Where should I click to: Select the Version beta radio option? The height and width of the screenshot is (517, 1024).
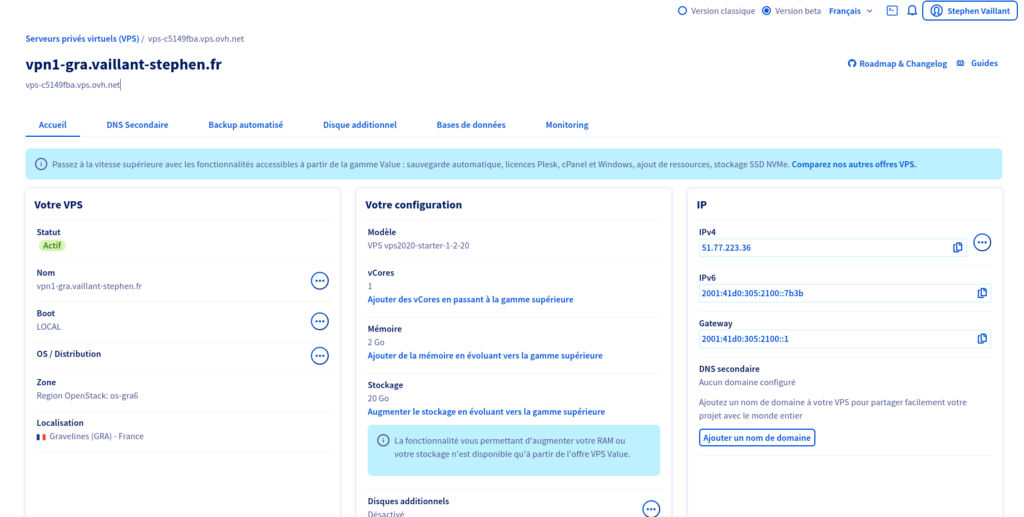pos(767,11)
